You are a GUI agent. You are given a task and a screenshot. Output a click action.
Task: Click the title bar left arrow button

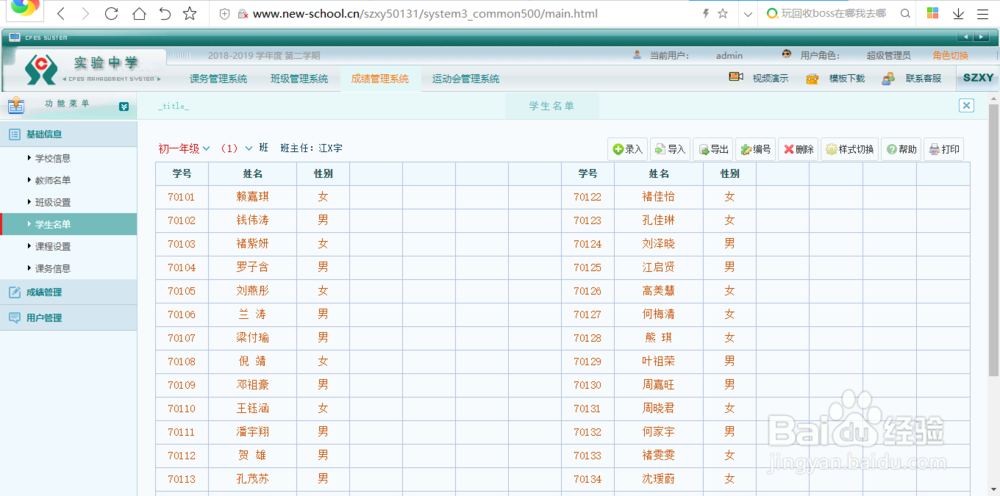[x=966, y=38]
